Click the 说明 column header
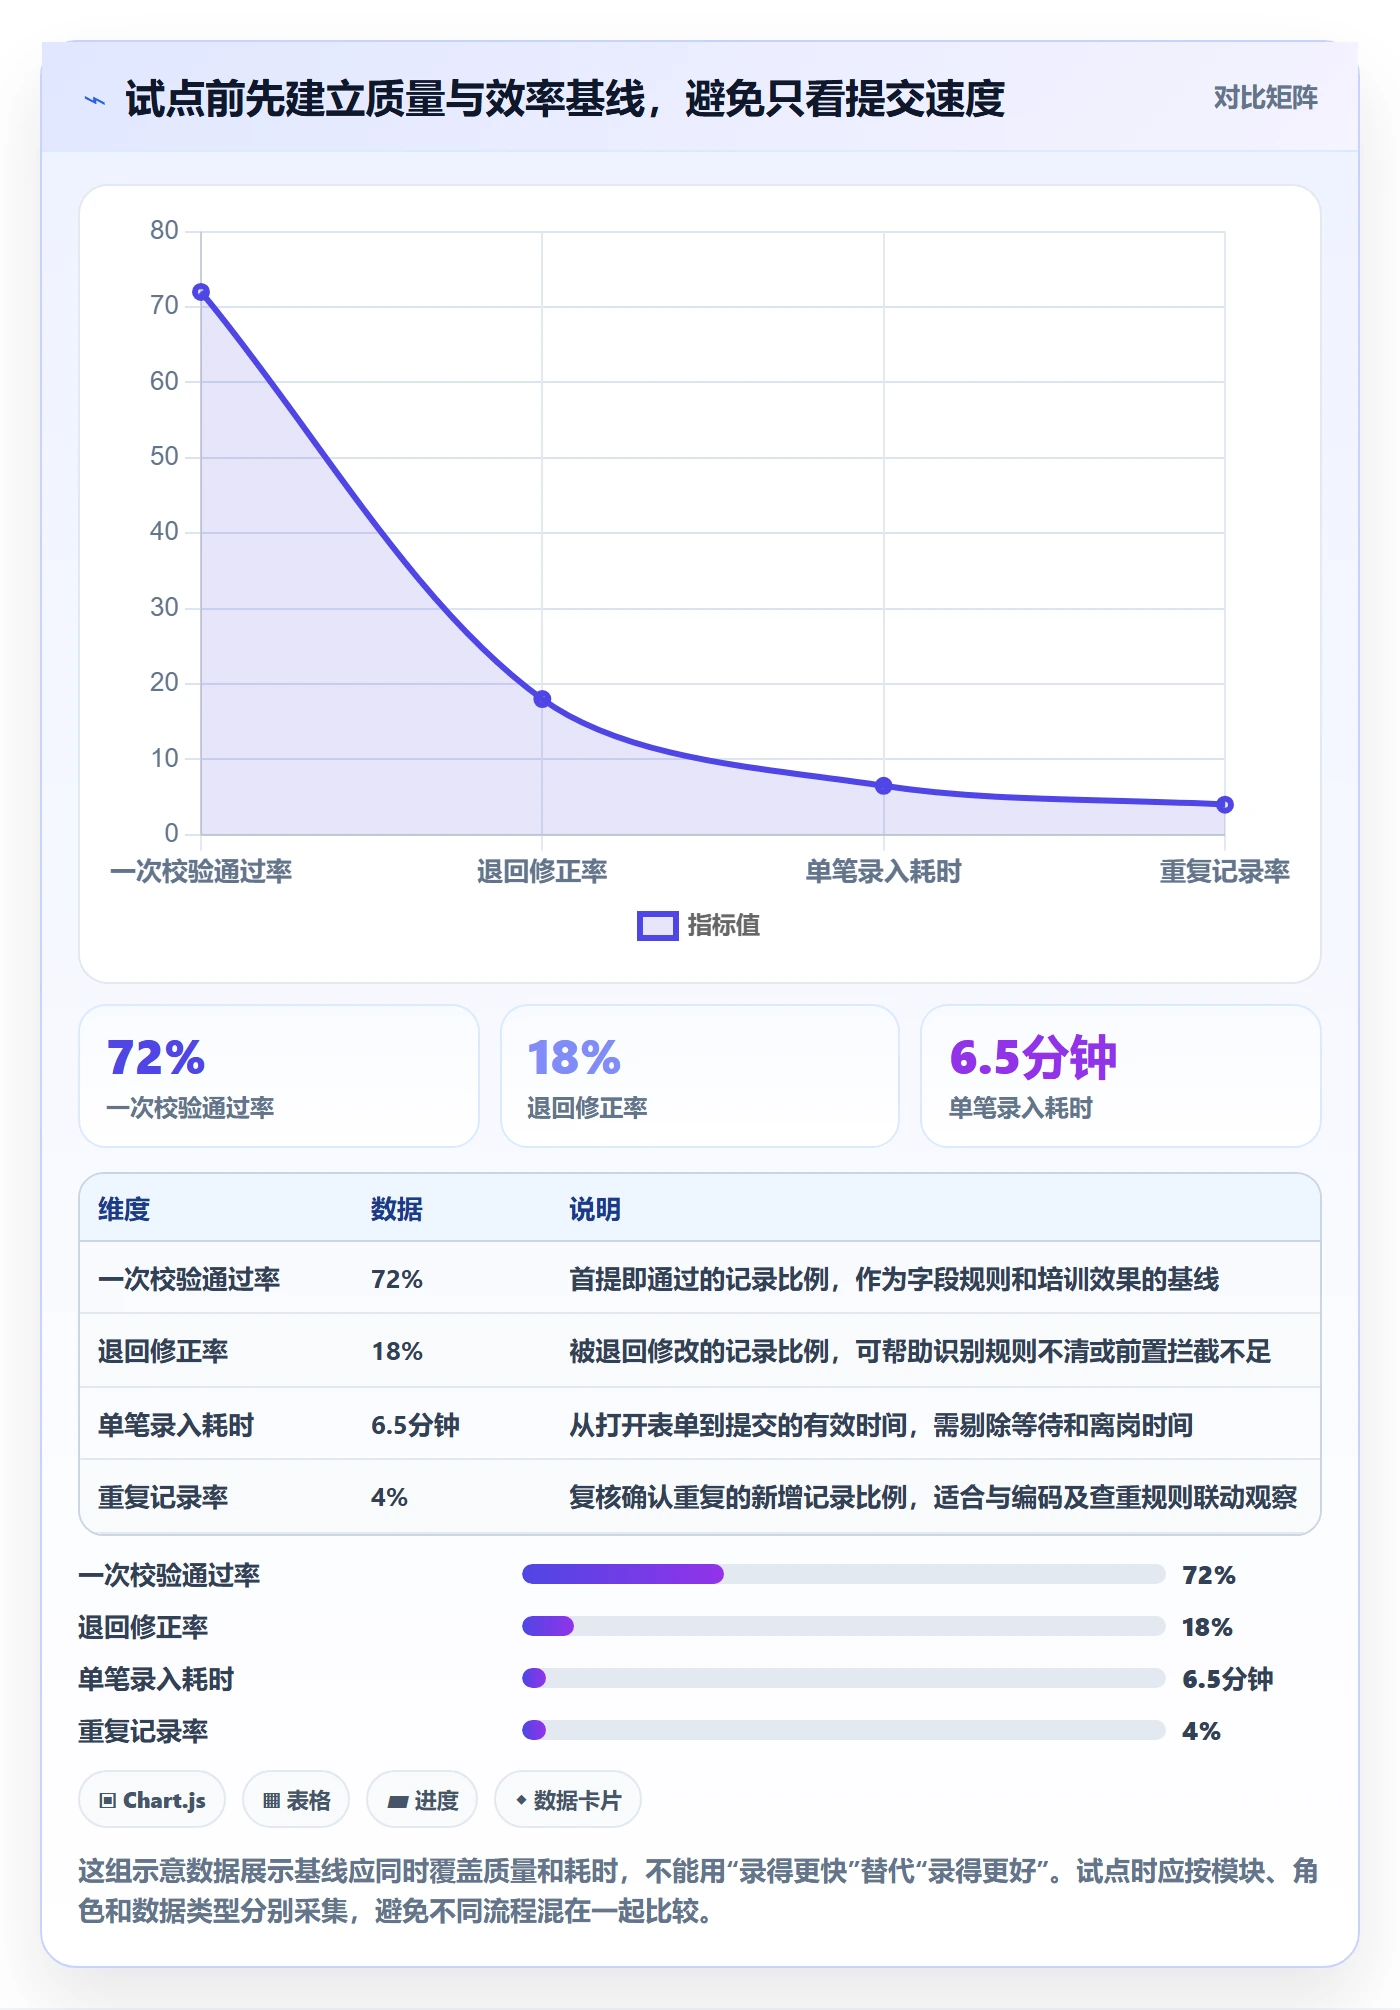The height and width of the screenshot is (2010, 1400). click(595, 1210)
